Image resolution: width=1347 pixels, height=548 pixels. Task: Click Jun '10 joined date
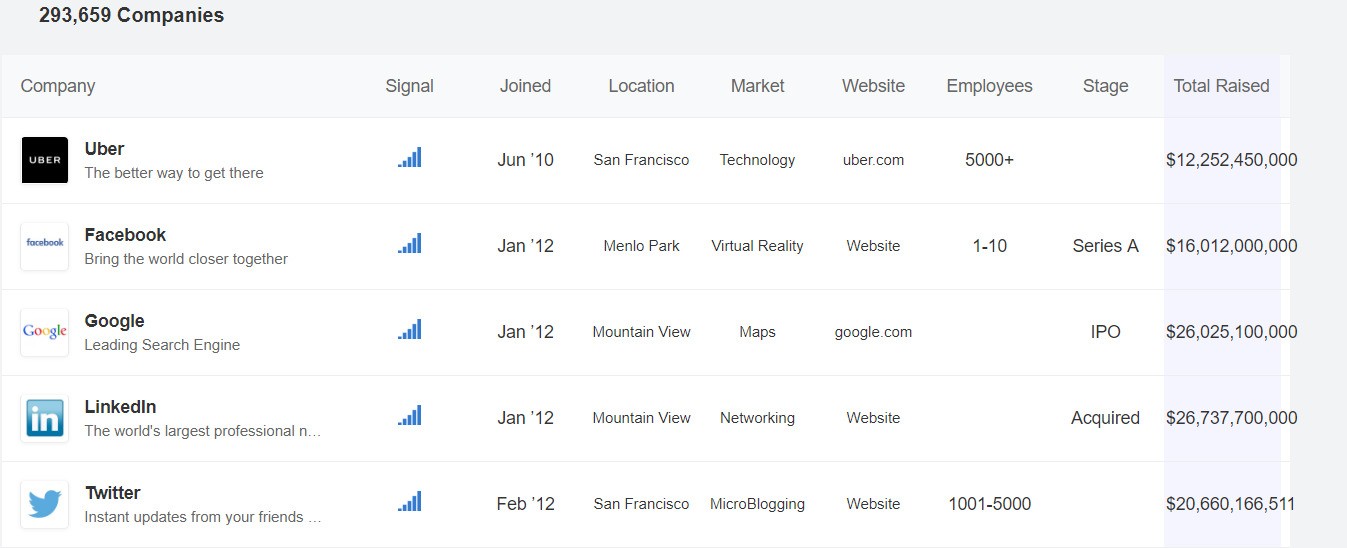point(526,160)
